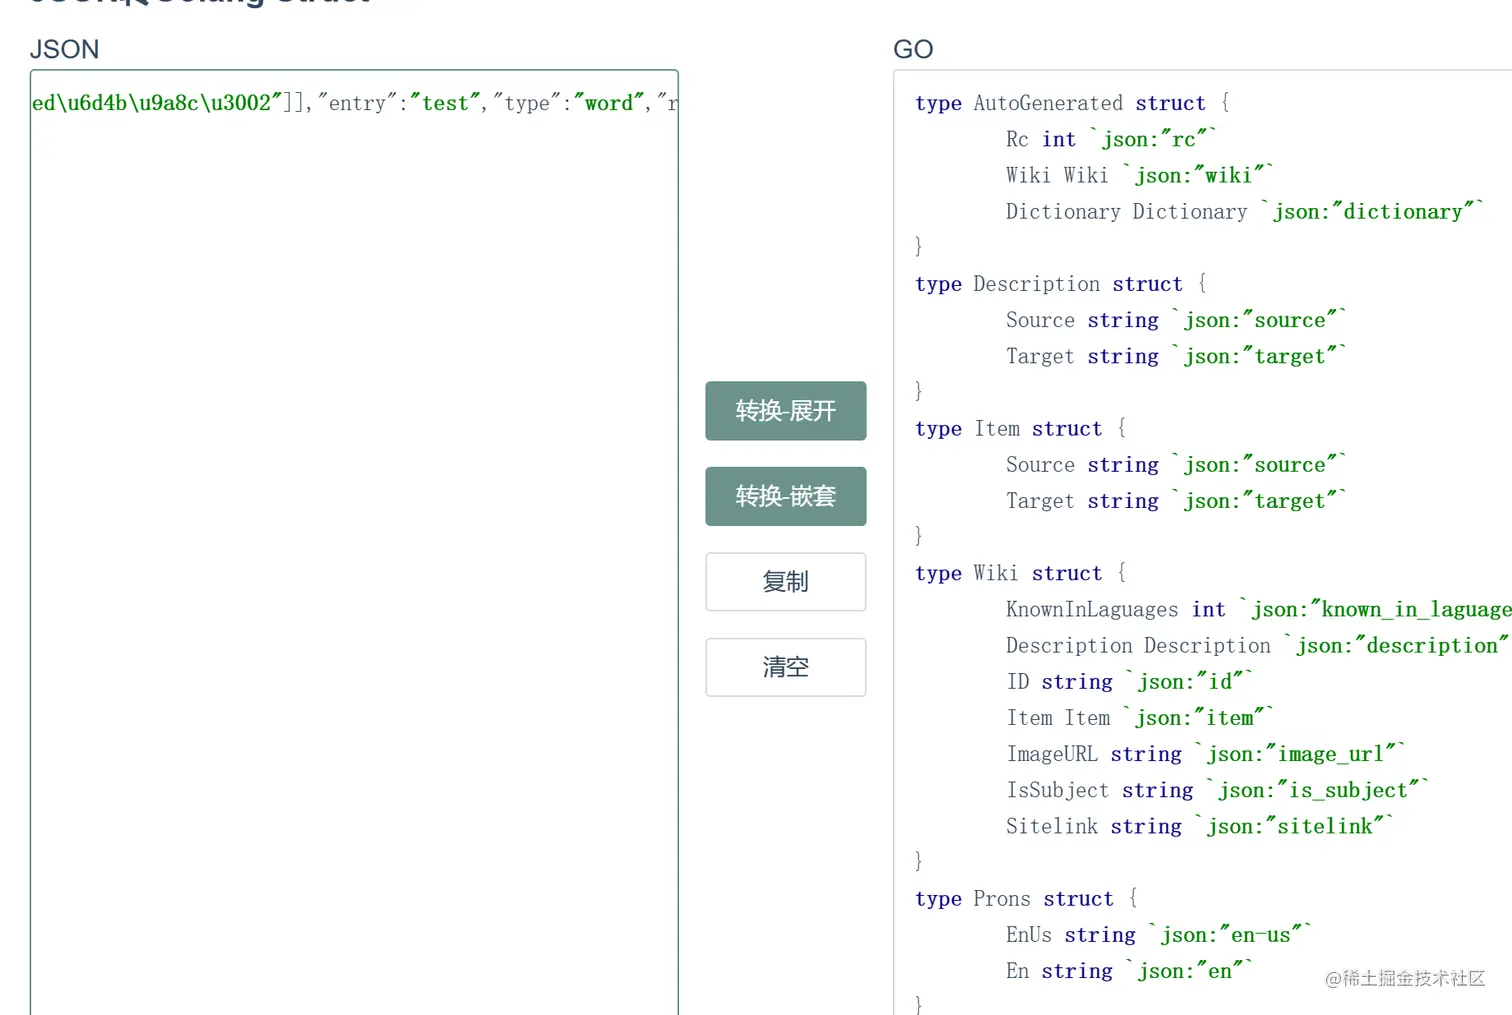The height and width of the screenshot is (1015, 1512).
Task: Clear the content with 清空 button
Action: (x=786, y=667)
